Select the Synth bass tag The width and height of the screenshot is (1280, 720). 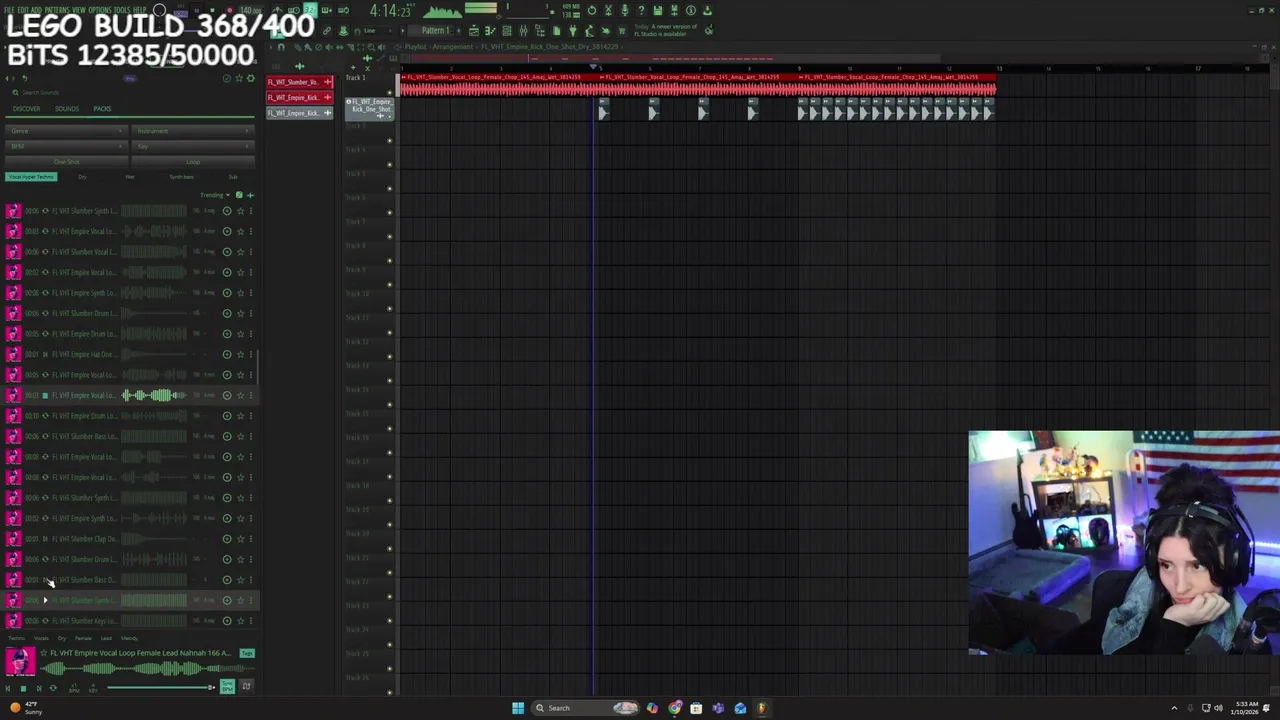[181, 177]
